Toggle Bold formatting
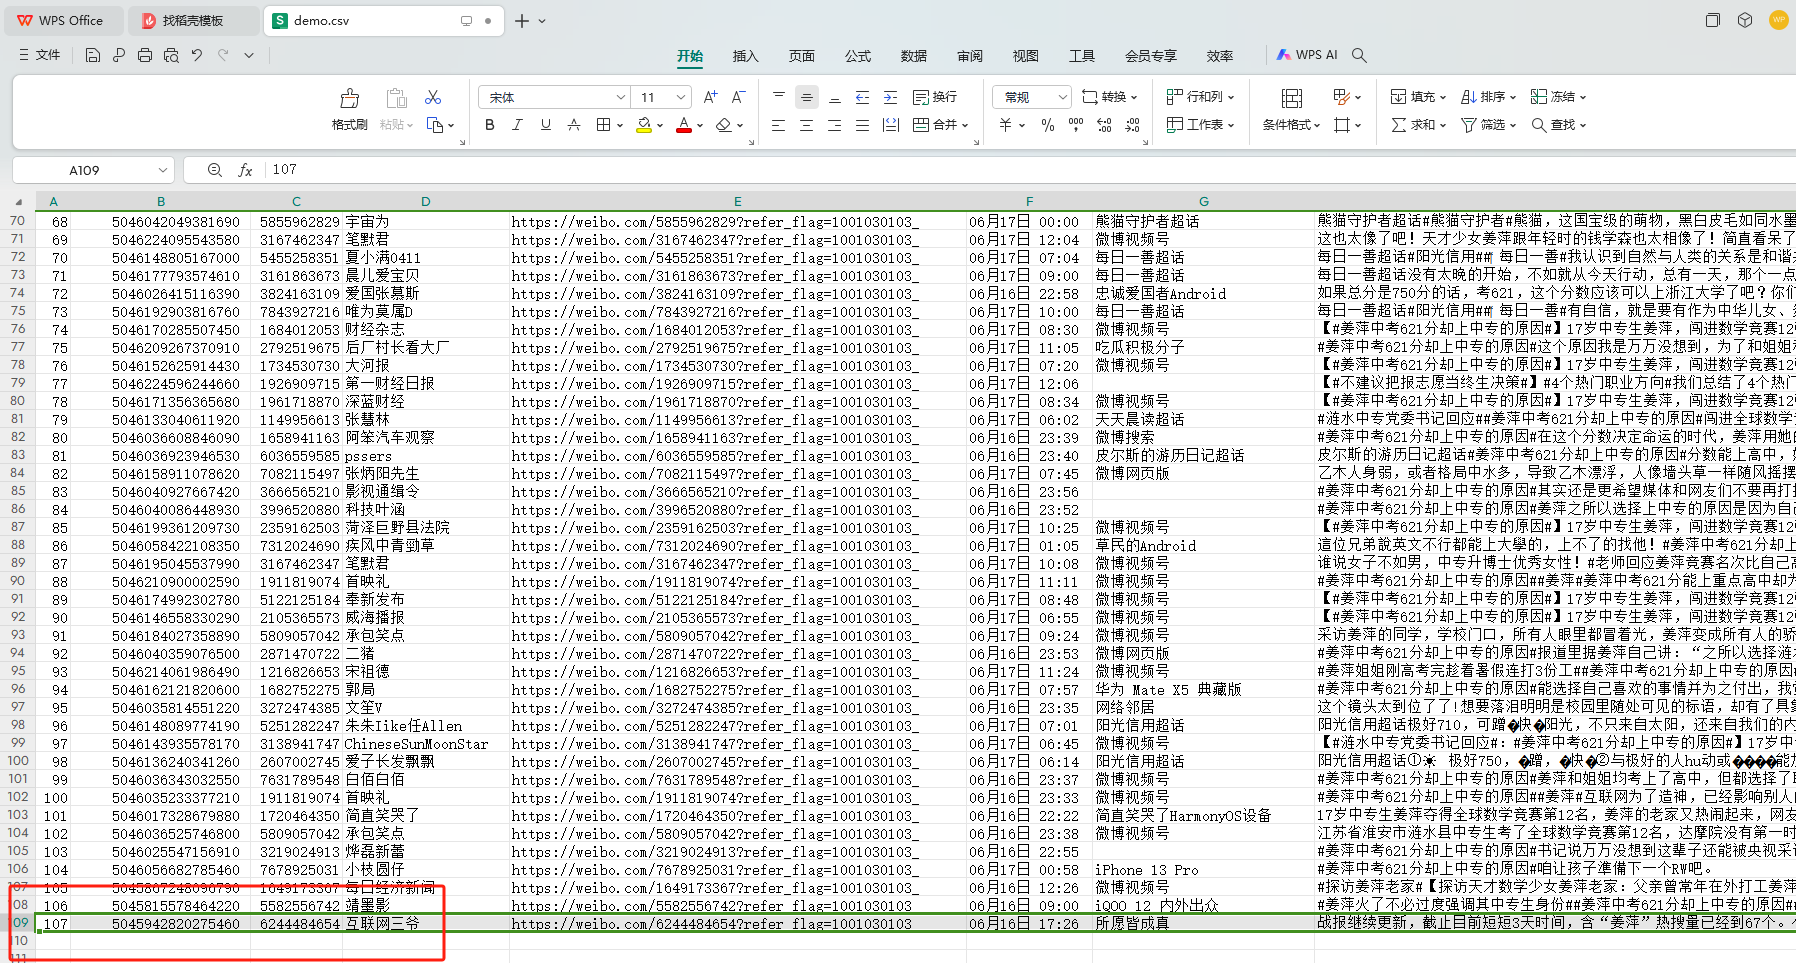 [489, 125]
